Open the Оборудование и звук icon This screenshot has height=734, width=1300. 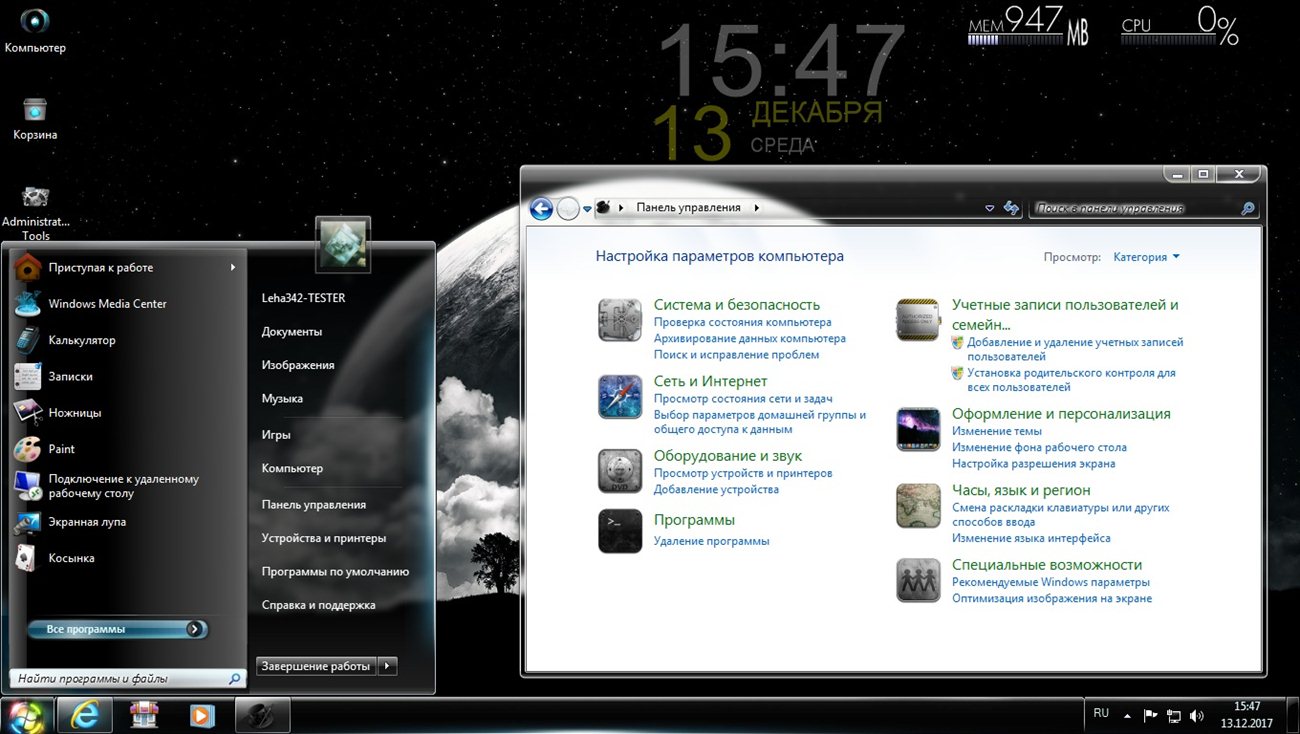[619, 471]
